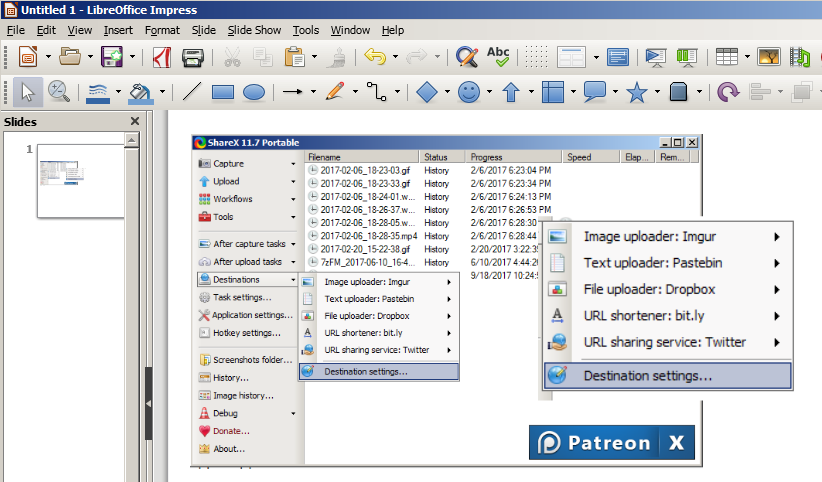Screen dimensions: 822x482
Task: Toggle the 3D objects cube tool
Action: click(678, 92)
